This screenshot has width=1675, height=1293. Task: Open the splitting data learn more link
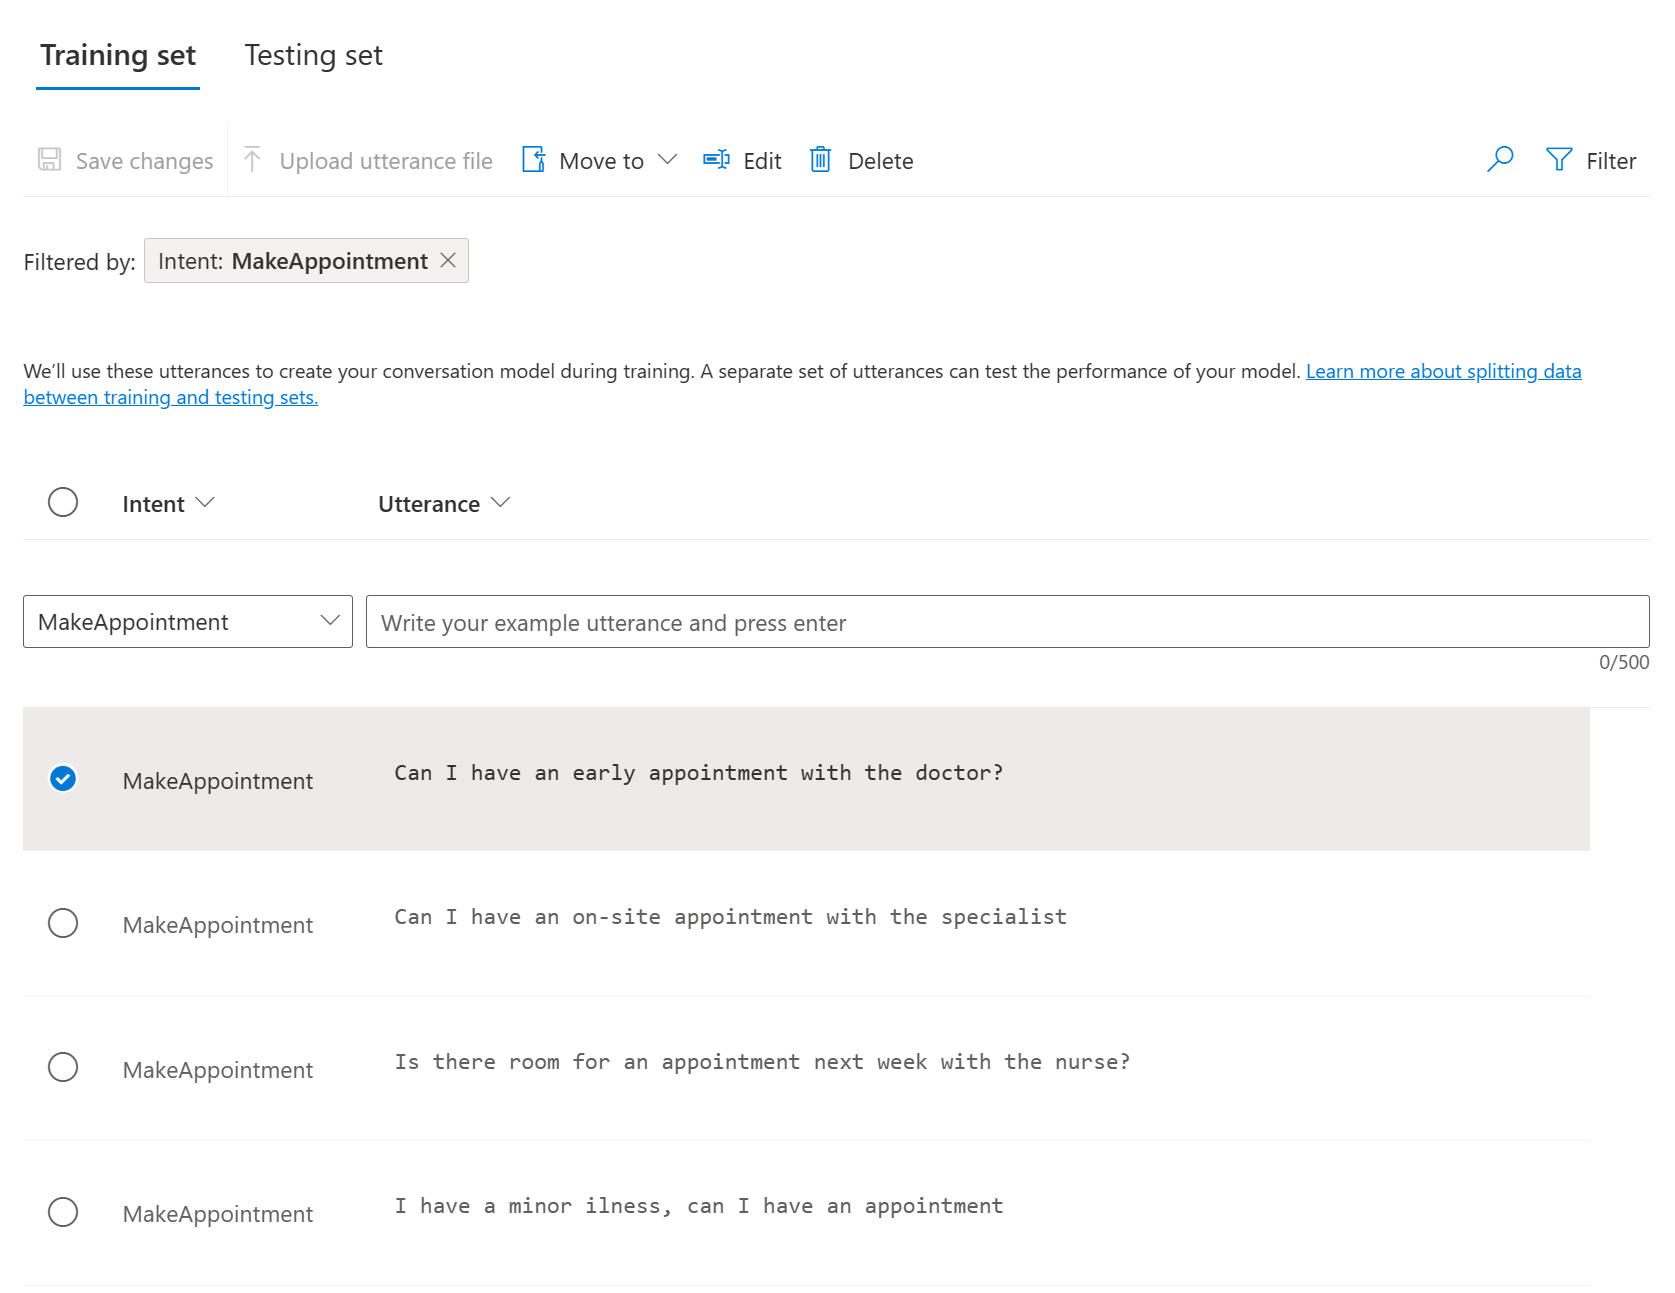pos(1443,371)
